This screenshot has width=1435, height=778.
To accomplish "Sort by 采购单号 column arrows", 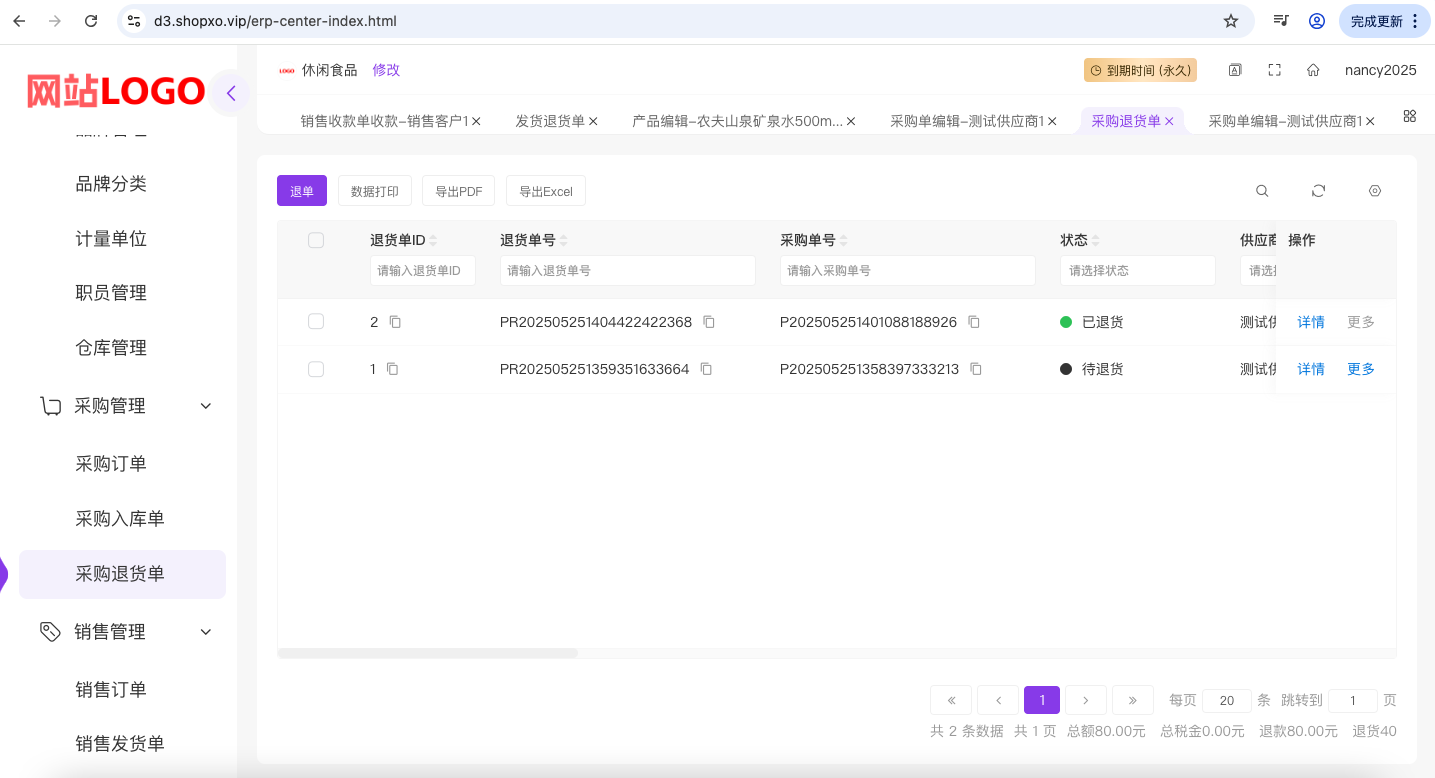I will 843,241.
